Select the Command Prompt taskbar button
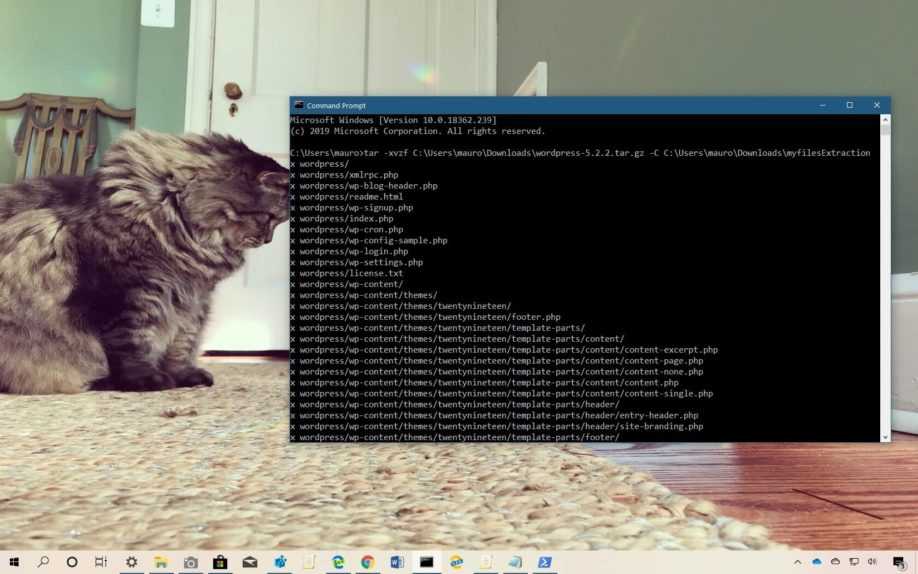This screenshot has height=574, width=918. pos(426,562)
